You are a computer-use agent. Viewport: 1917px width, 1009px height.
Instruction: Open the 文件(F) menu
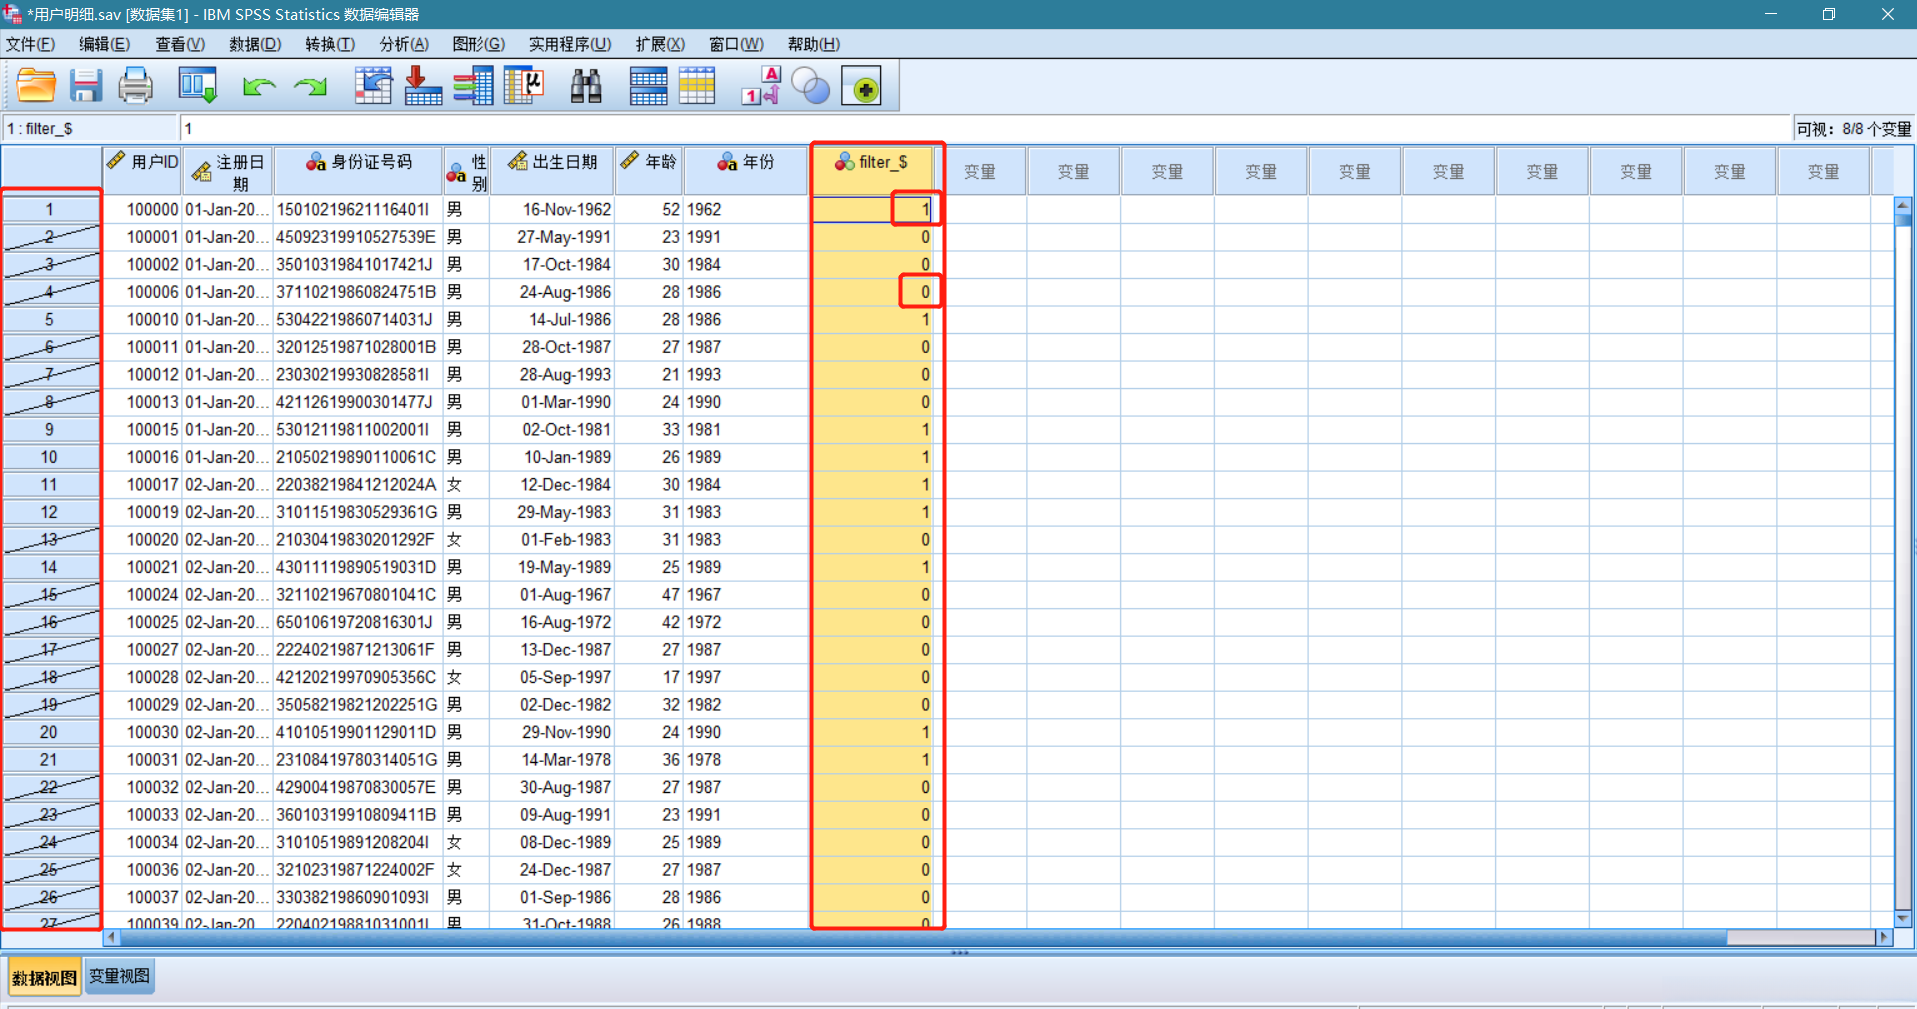(30, 44)
